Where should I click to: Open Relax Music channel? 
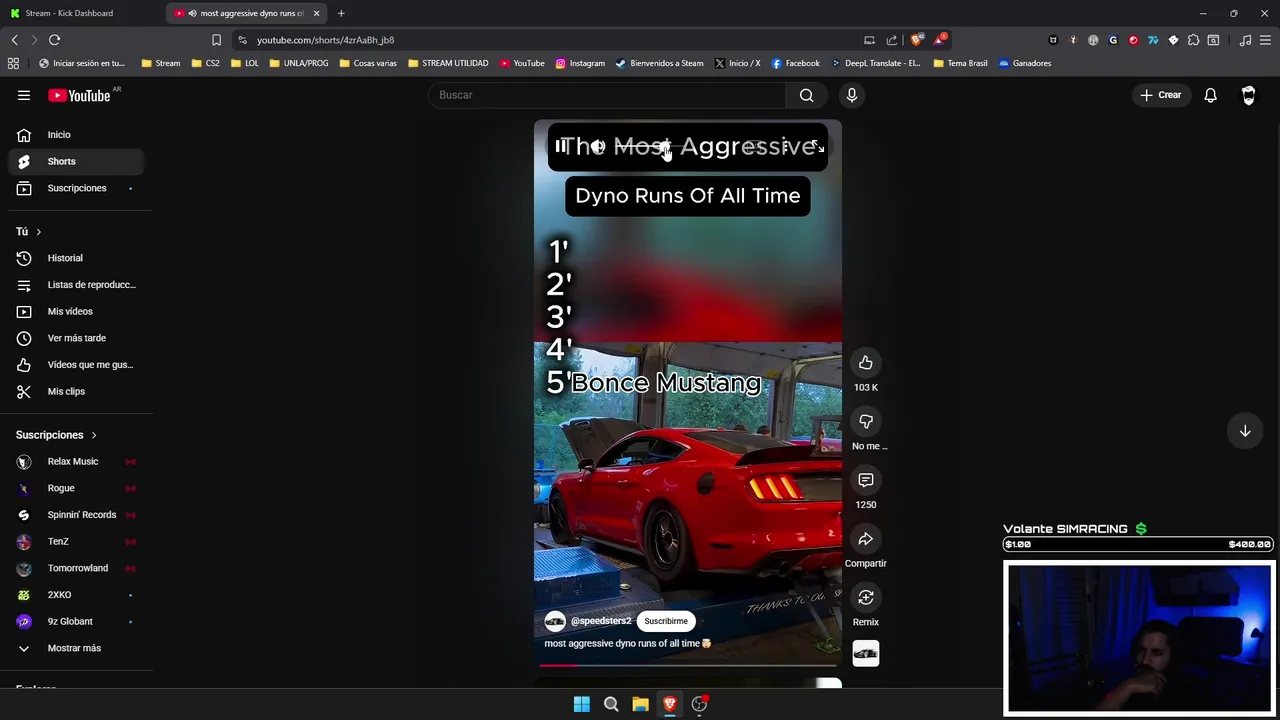pyautogui.click(x=75, y=462)
